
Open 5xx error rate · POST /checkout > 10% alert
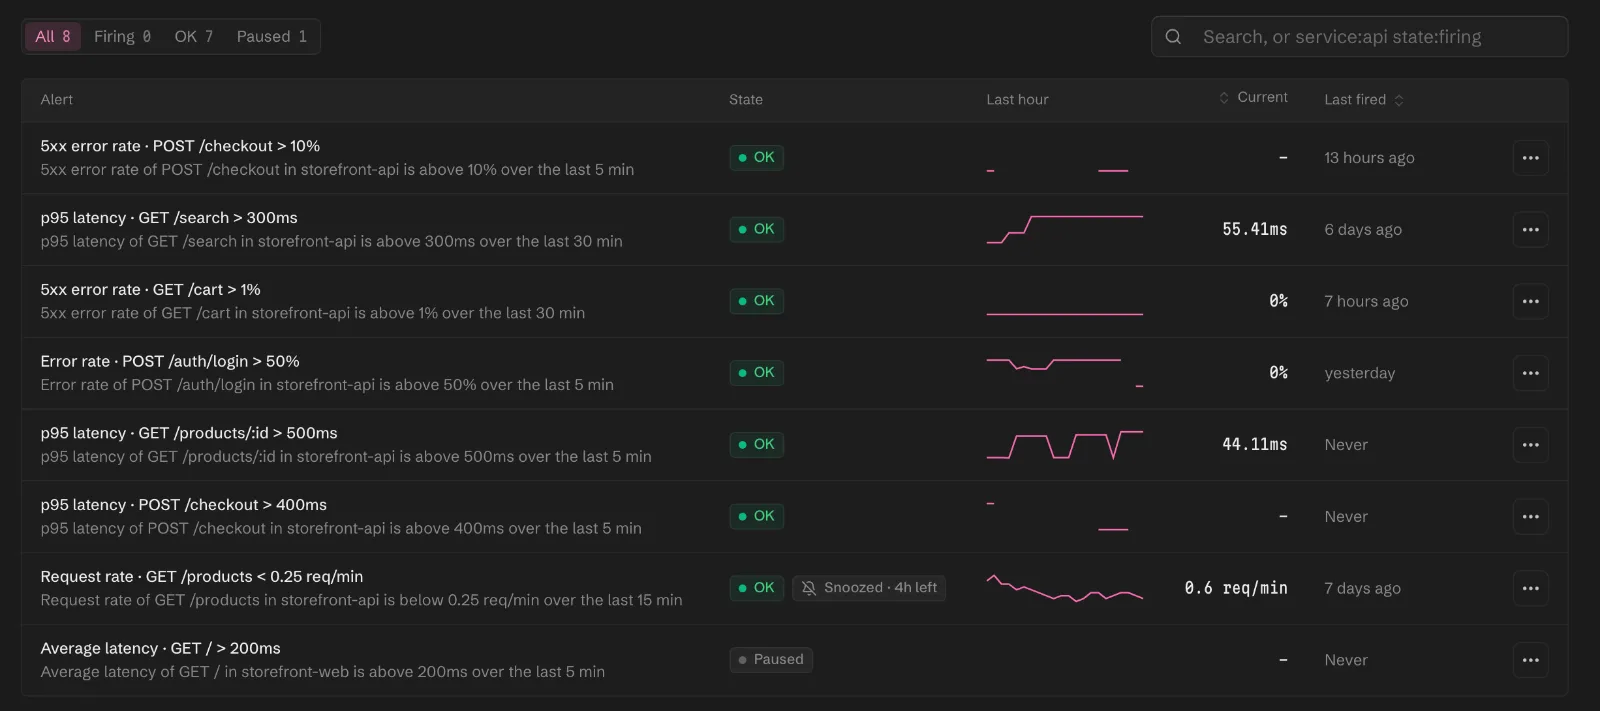click(180, 146)
